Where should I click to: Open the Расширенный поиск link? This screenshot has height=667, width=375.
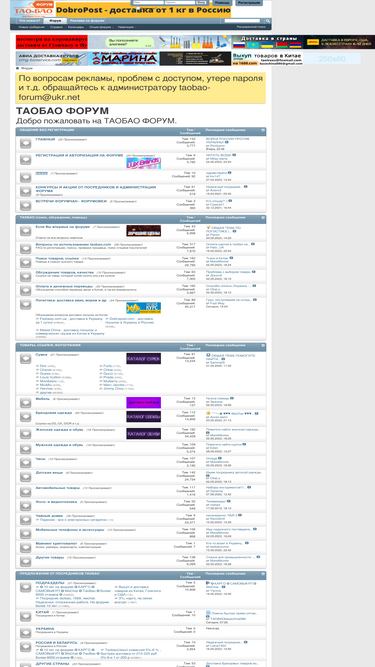click(x=251, y=27)
